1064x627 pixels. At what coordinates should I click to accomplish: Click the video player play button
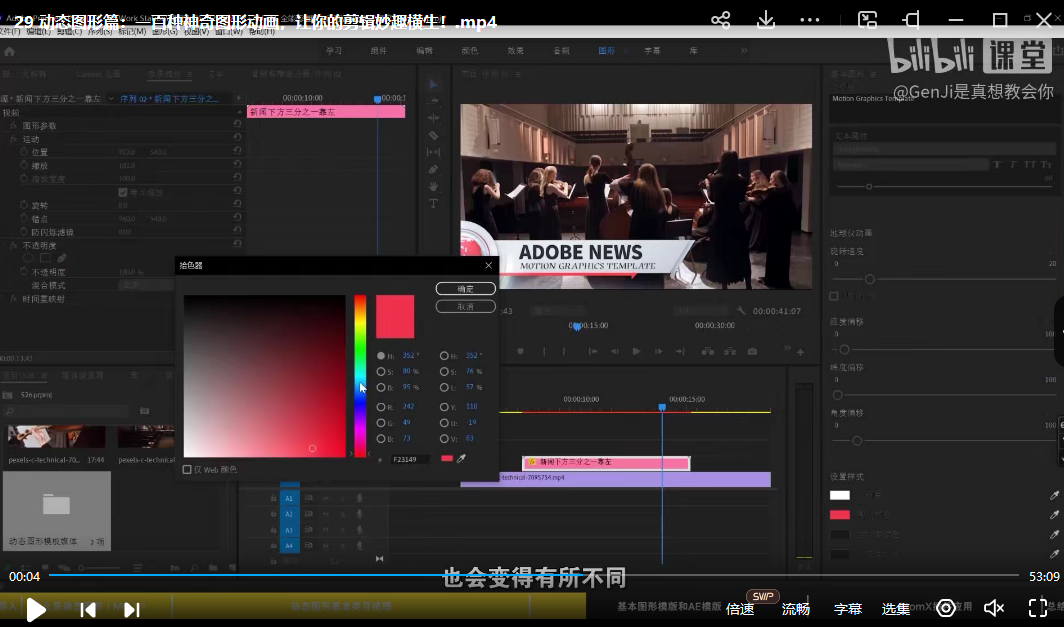click(x=35, y=609)
